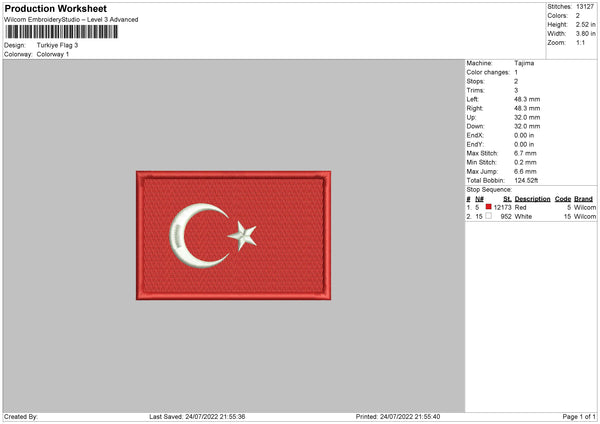Click the height value '2.52 in'
The height and width of the screenshot is (424, 600).
coord(585,24)
